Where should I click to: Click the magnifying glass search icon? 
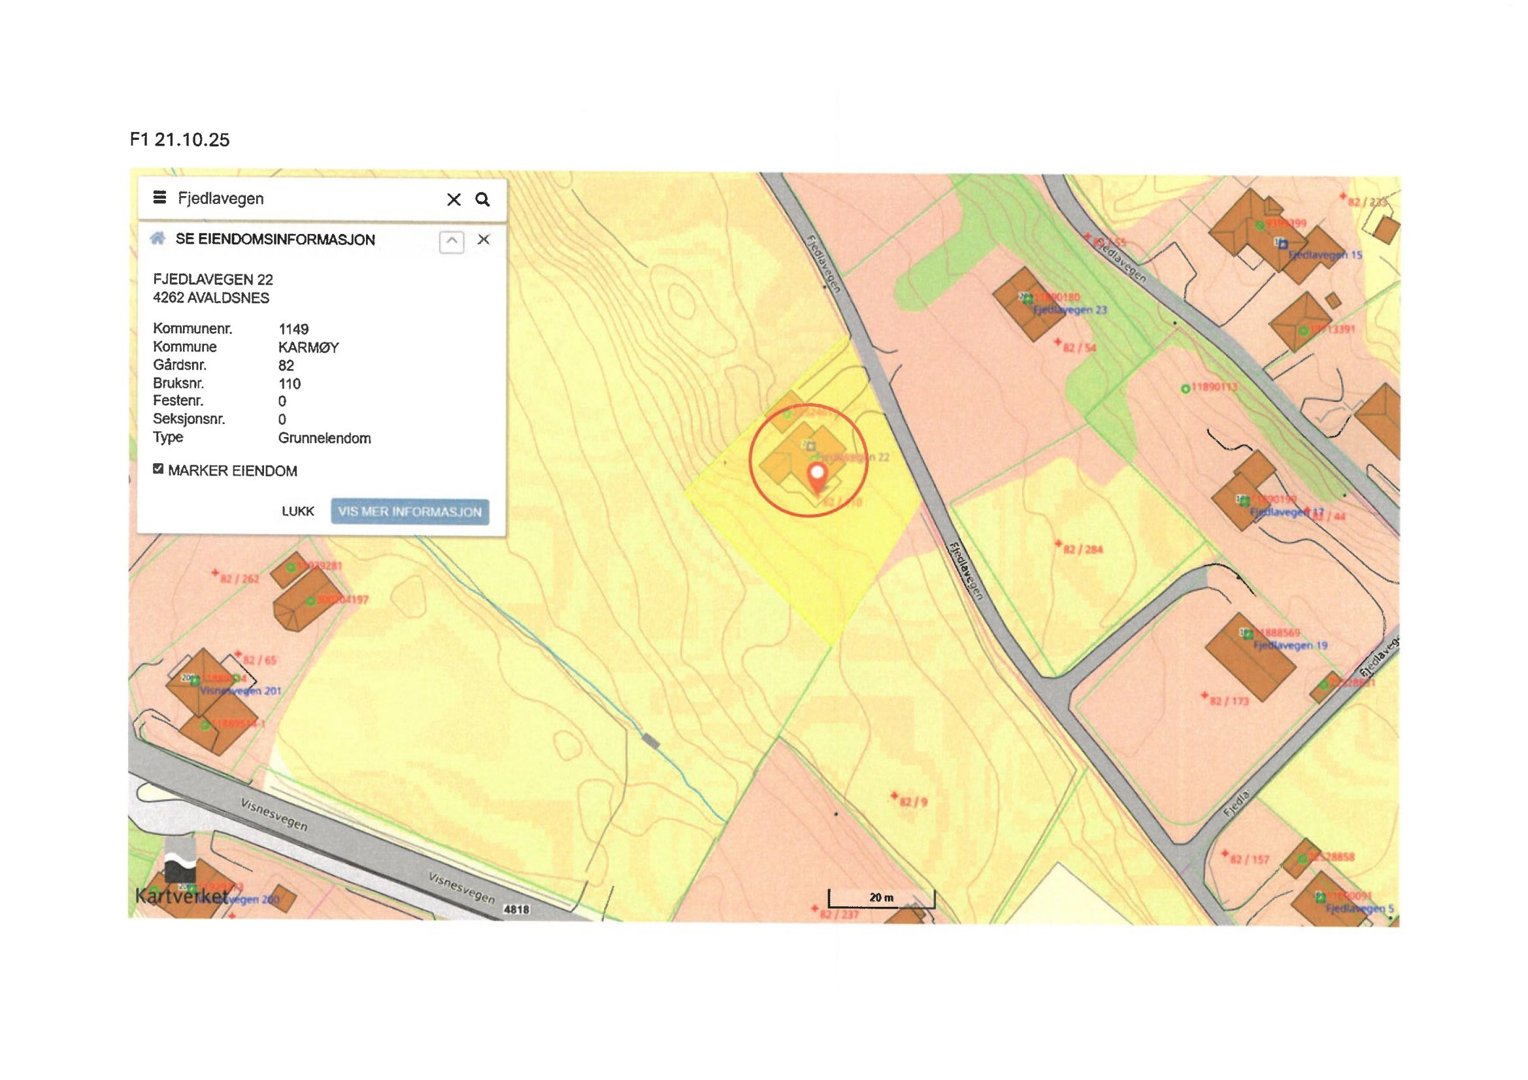coord(483,200)
